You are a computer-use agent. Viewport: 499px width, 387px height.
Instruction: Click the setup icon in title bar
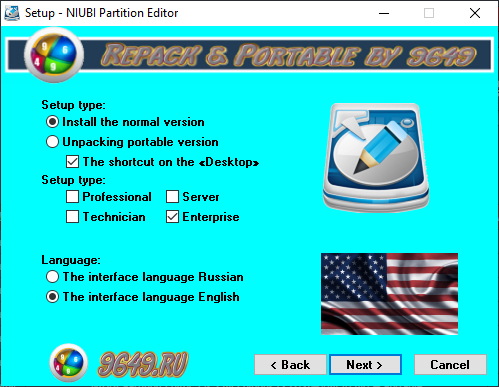pos(12,13)
